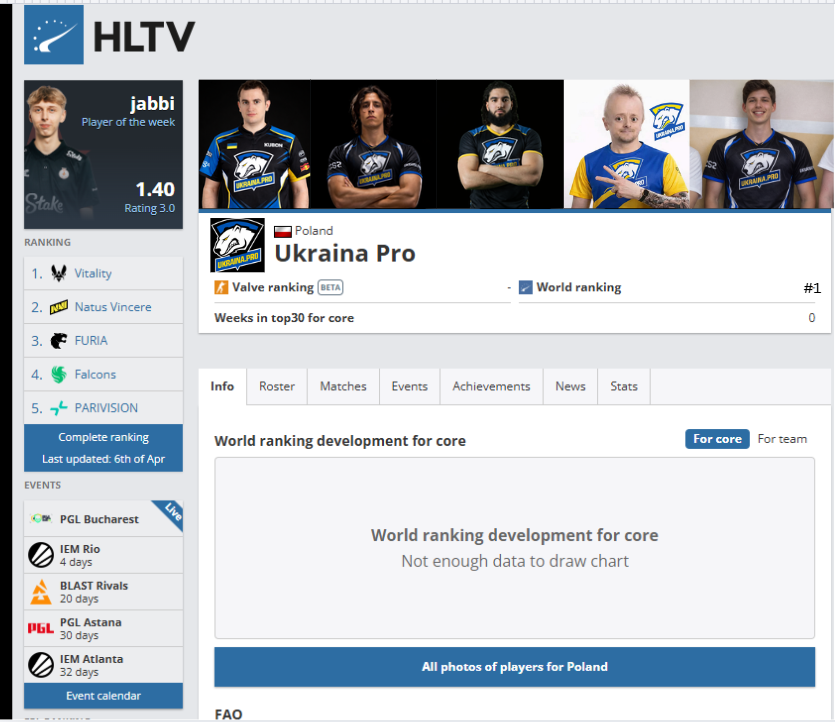The width and height of the screenshot is (835, 722).
Task: Click the 1.40 rating value
Action: [x=155, y=189]
